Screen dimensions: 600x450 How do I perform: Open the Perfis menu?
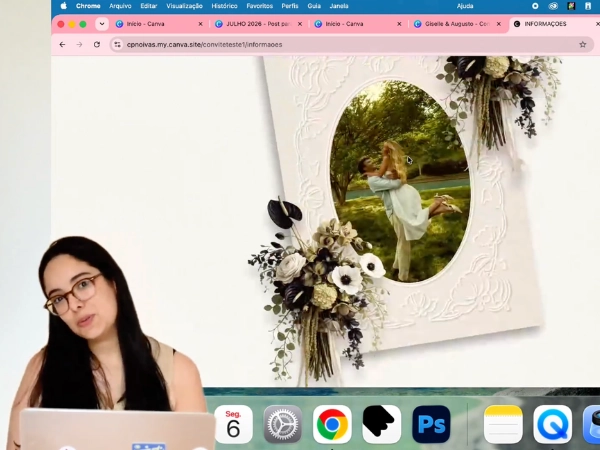(290, 6)
